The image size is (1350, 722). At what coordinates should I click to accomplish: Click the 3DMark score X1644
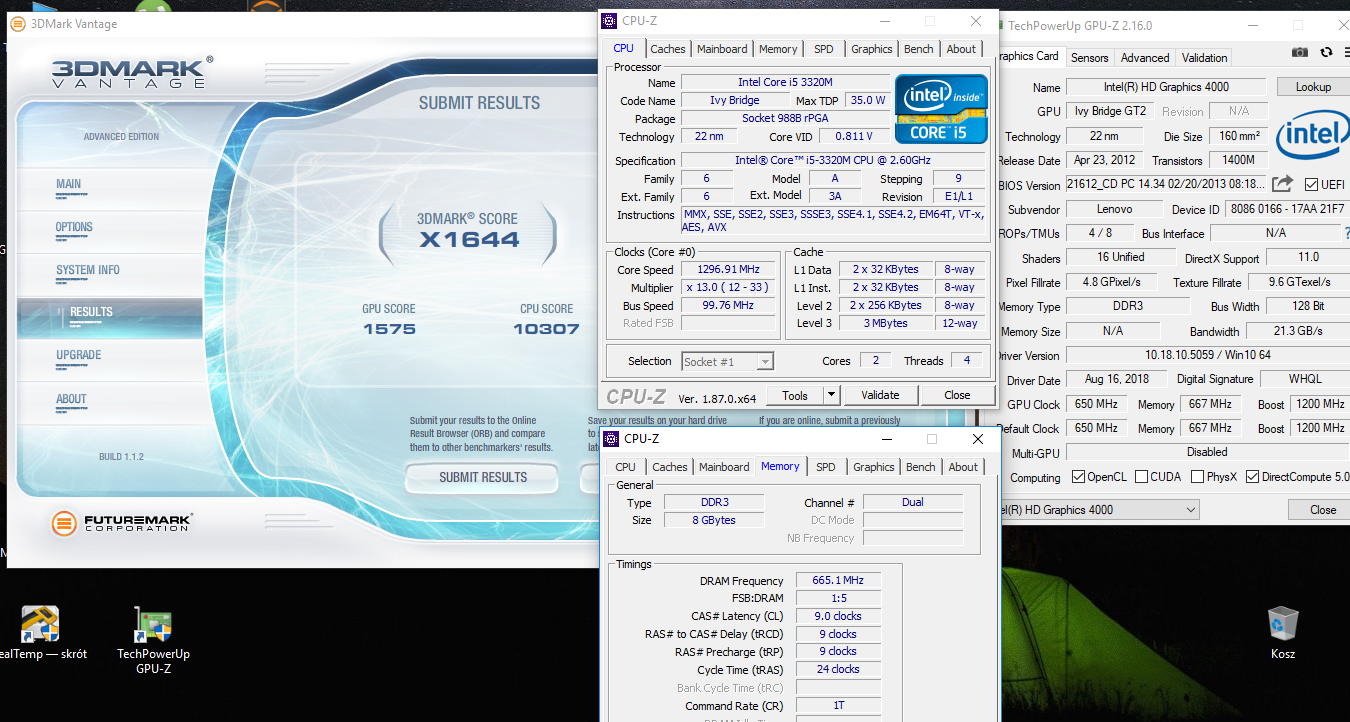[469, 240]
